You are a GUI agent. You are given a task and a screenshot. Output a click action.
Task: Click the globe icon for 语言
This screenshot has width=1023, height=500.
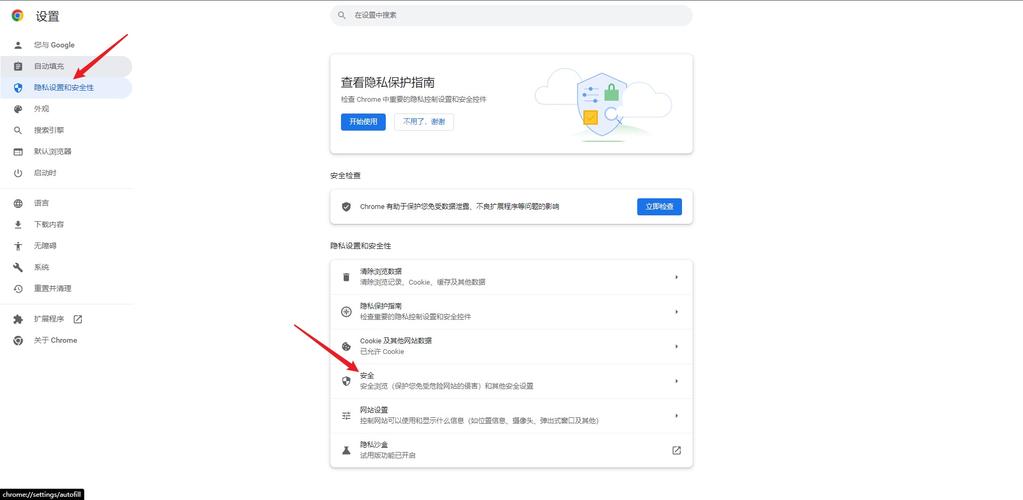(18, 203)
